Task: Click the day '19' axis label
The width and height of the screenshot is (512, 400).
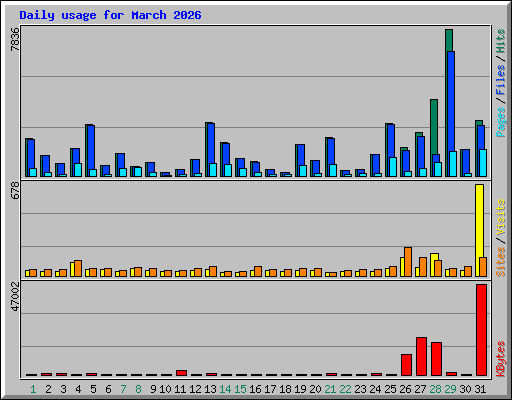Action: coord(300,389)
